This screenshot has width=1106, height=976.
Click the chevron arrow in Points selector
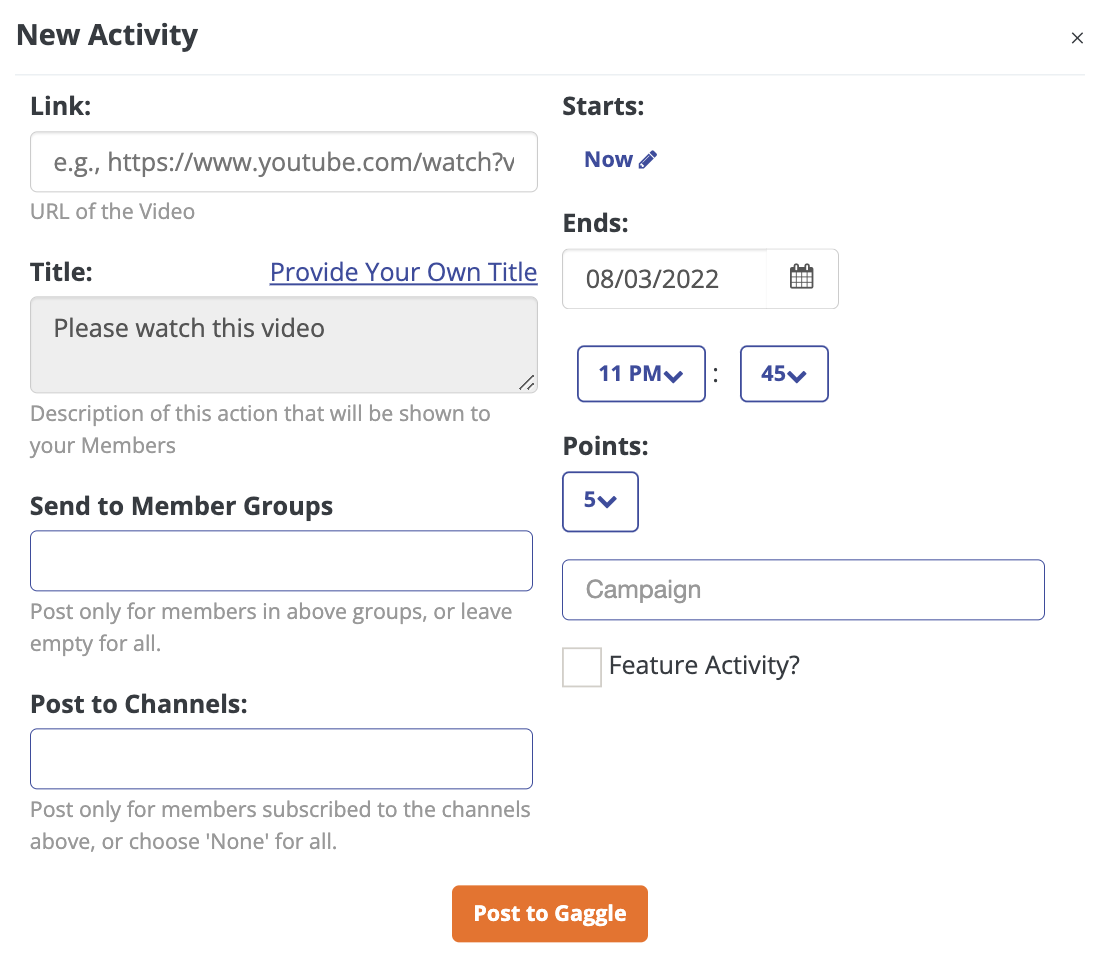[607, 501]
